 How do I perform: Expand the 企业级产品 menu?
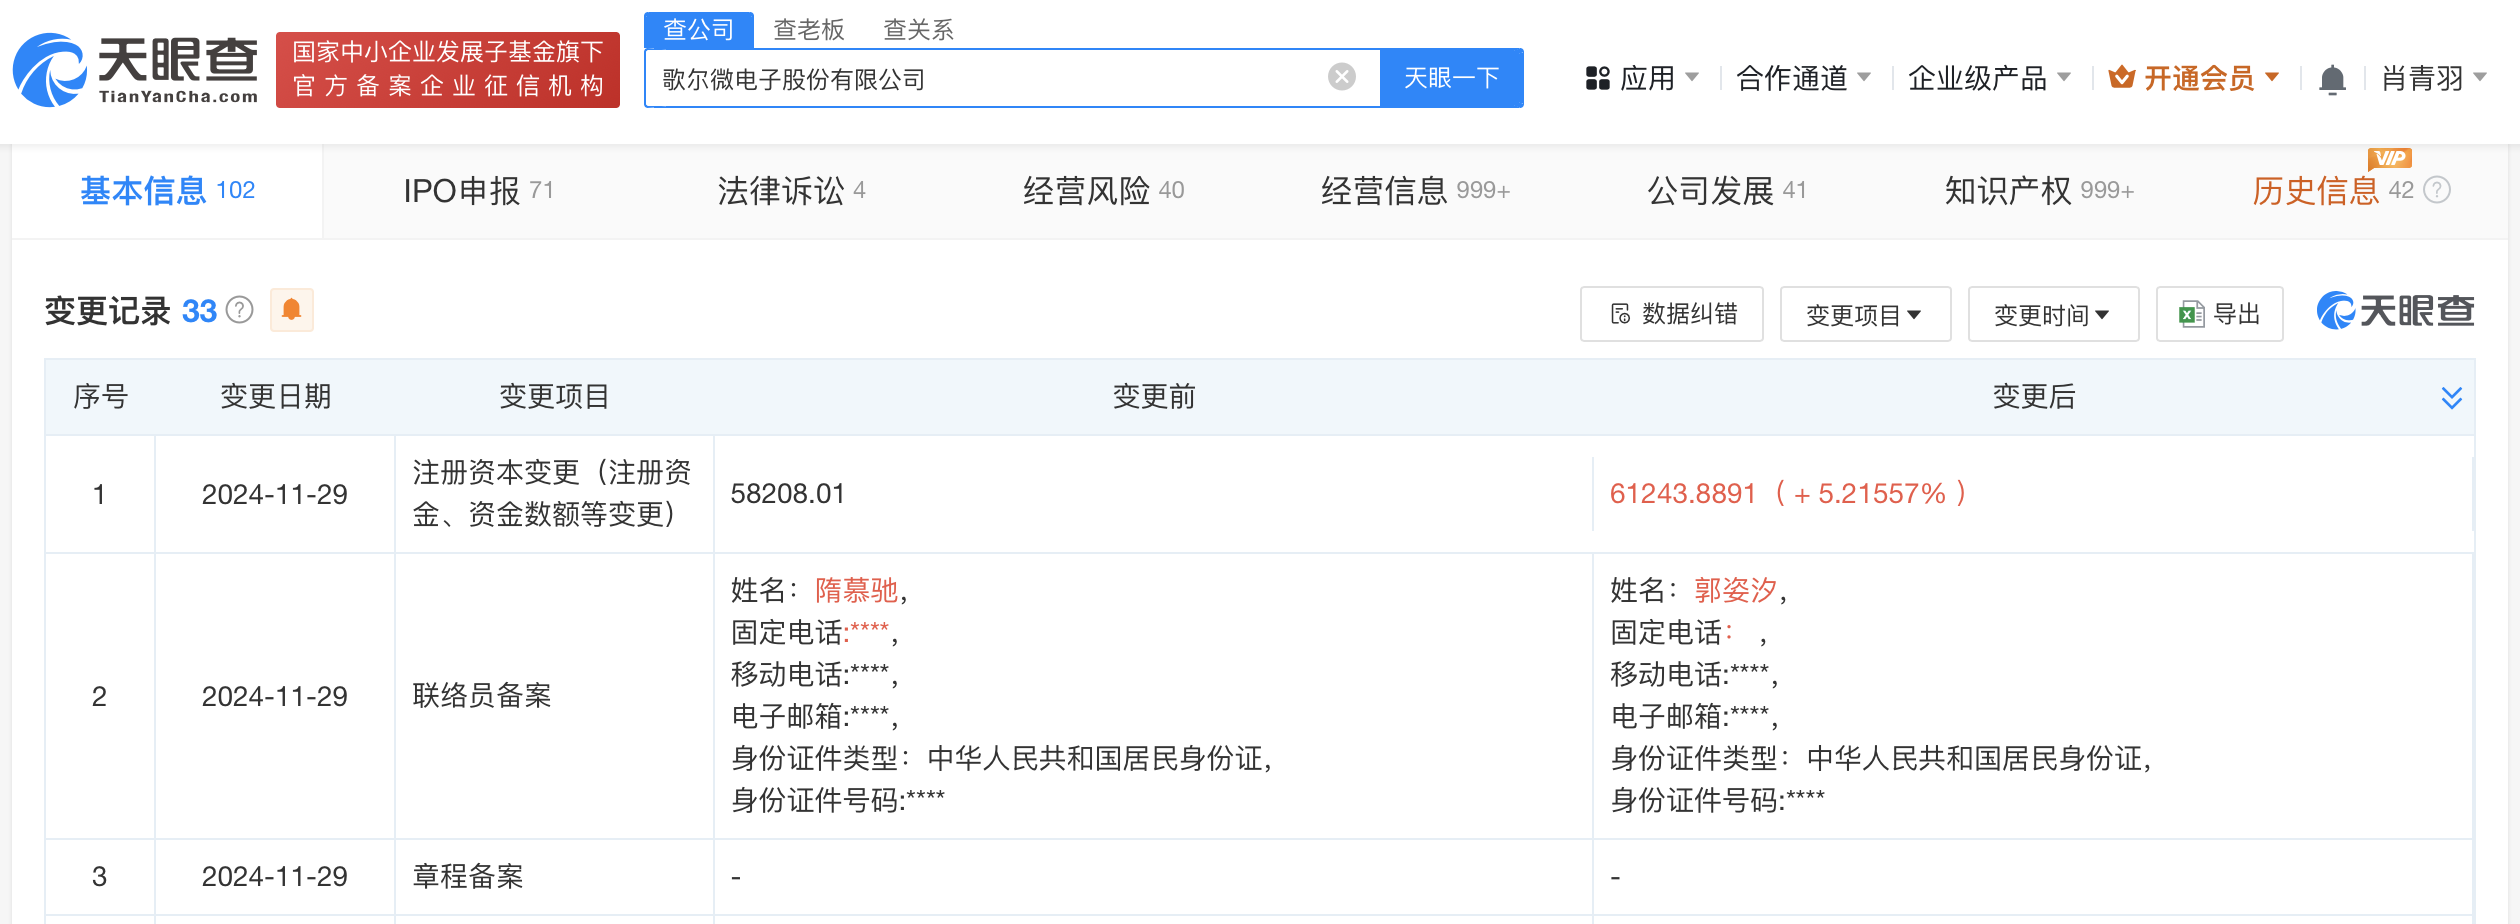1988,78
